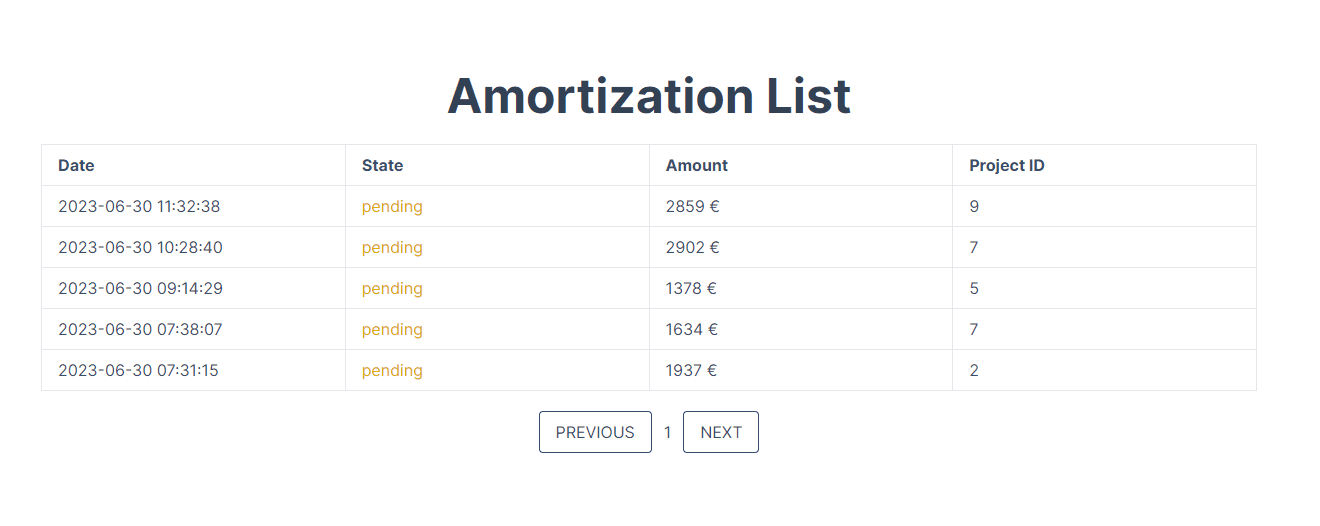This screenshot has width=1320, height=526.
Task: Open the row dated 2023-06-30 11:32:38
Action: click(648, 206)
